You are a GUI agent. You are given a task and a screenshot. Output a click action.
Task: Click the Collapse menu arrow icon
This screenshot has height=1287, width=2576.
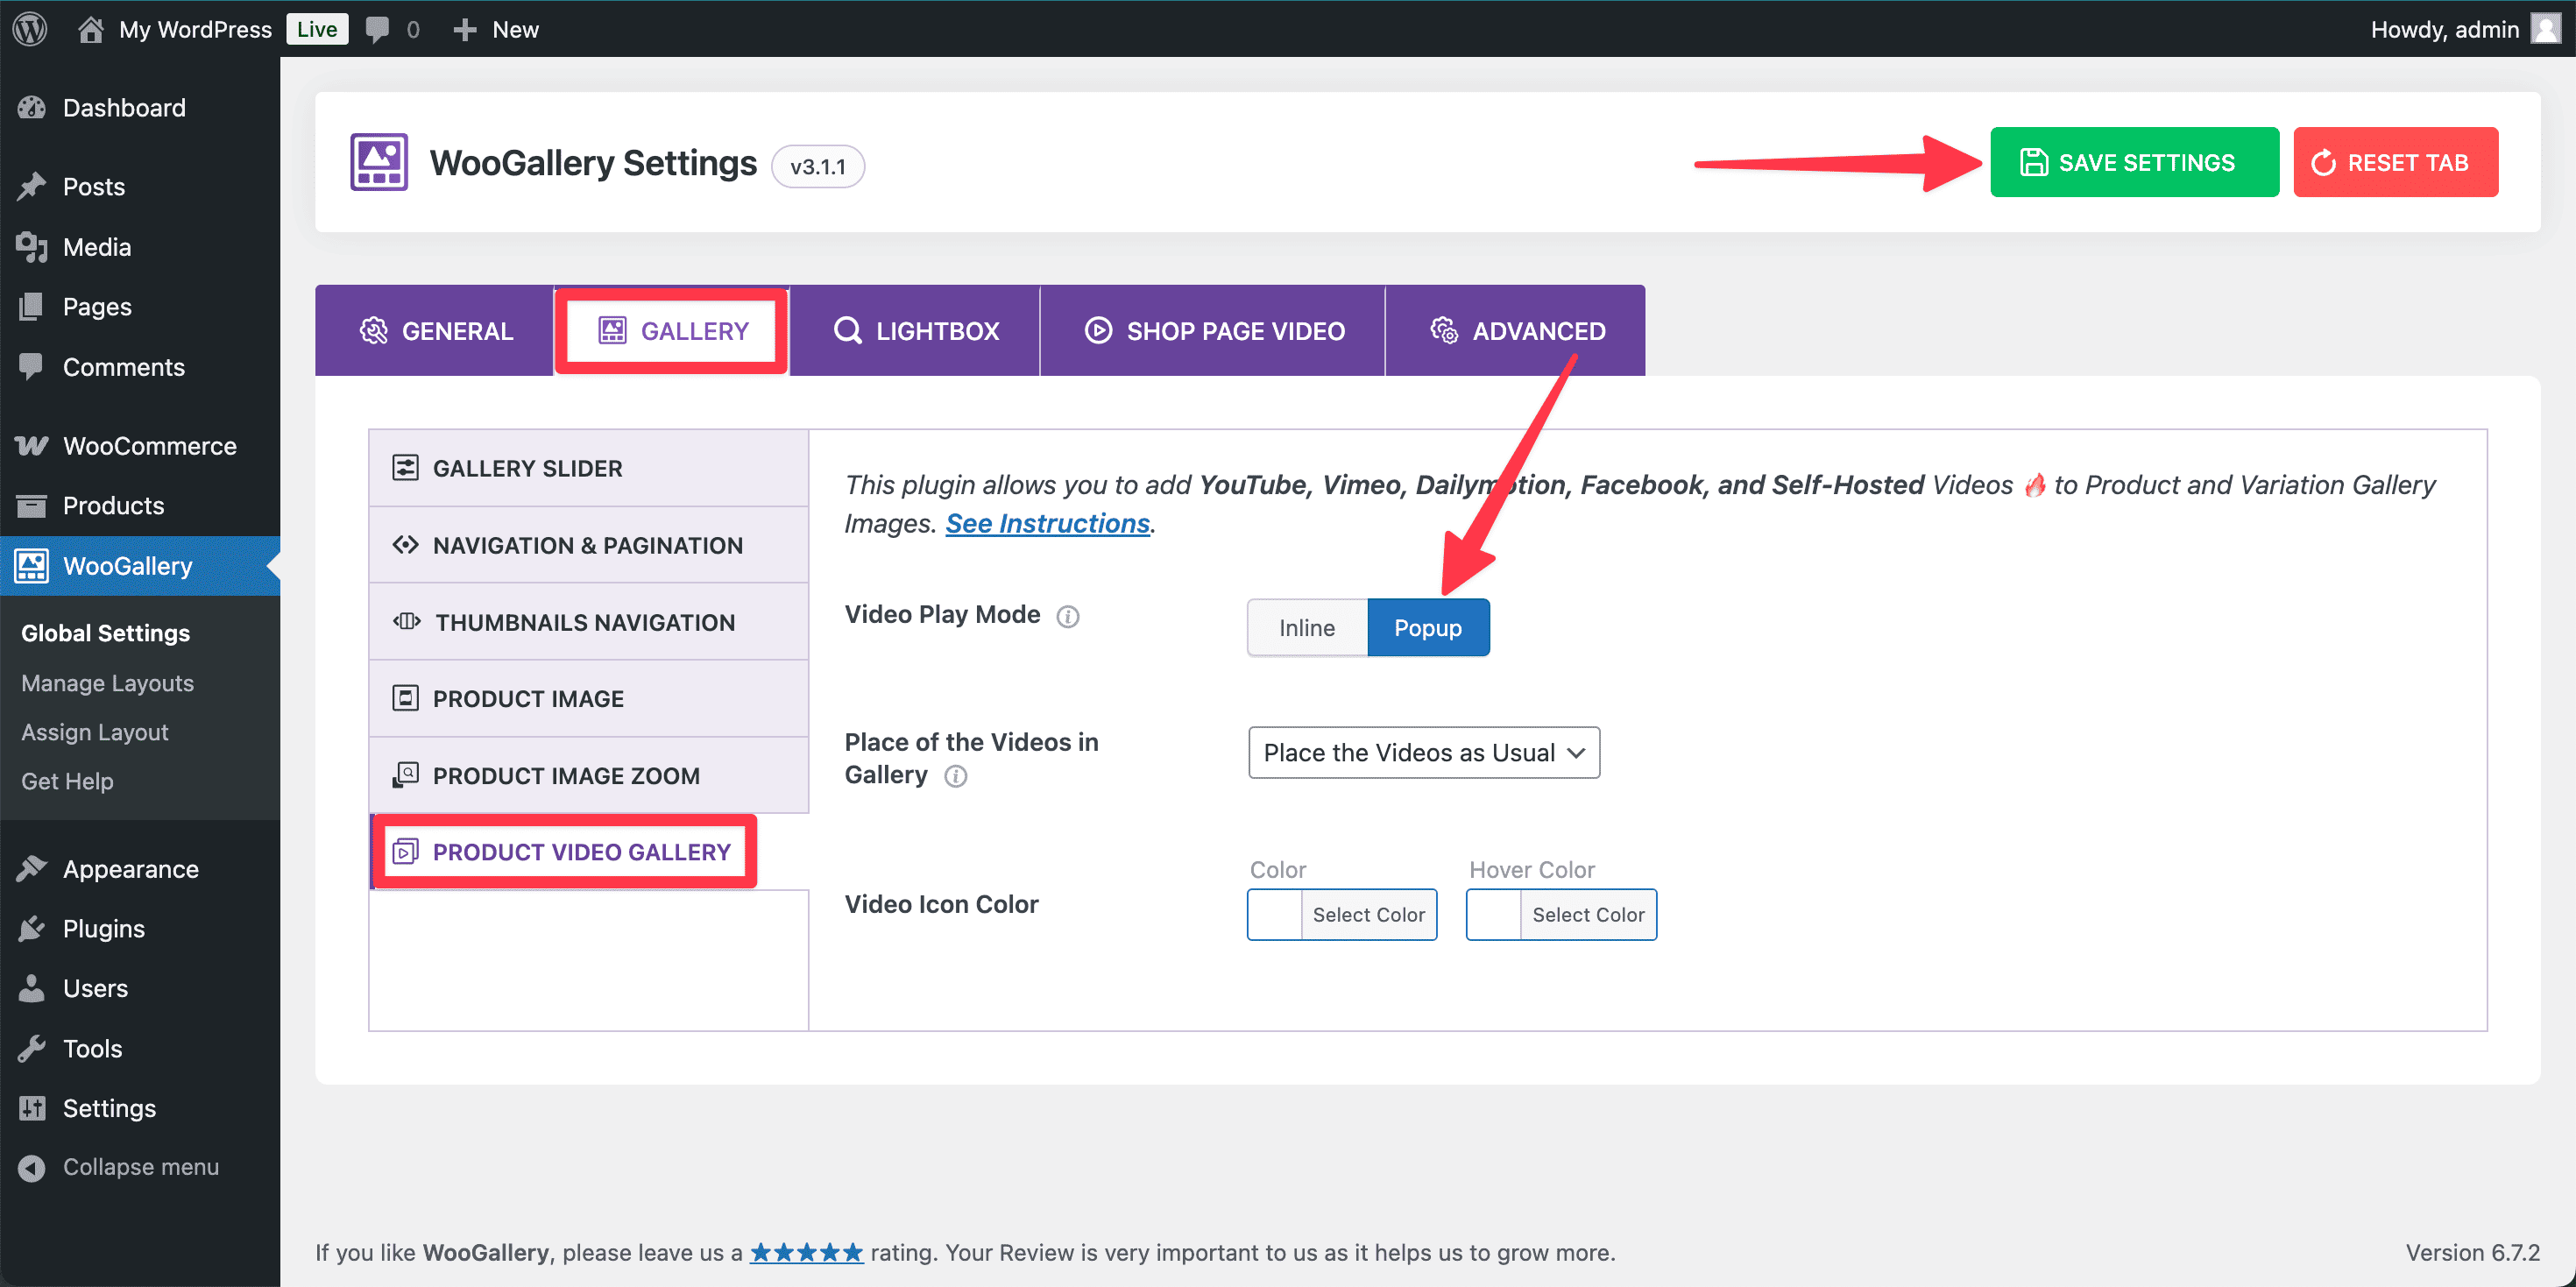(32, 1168)
